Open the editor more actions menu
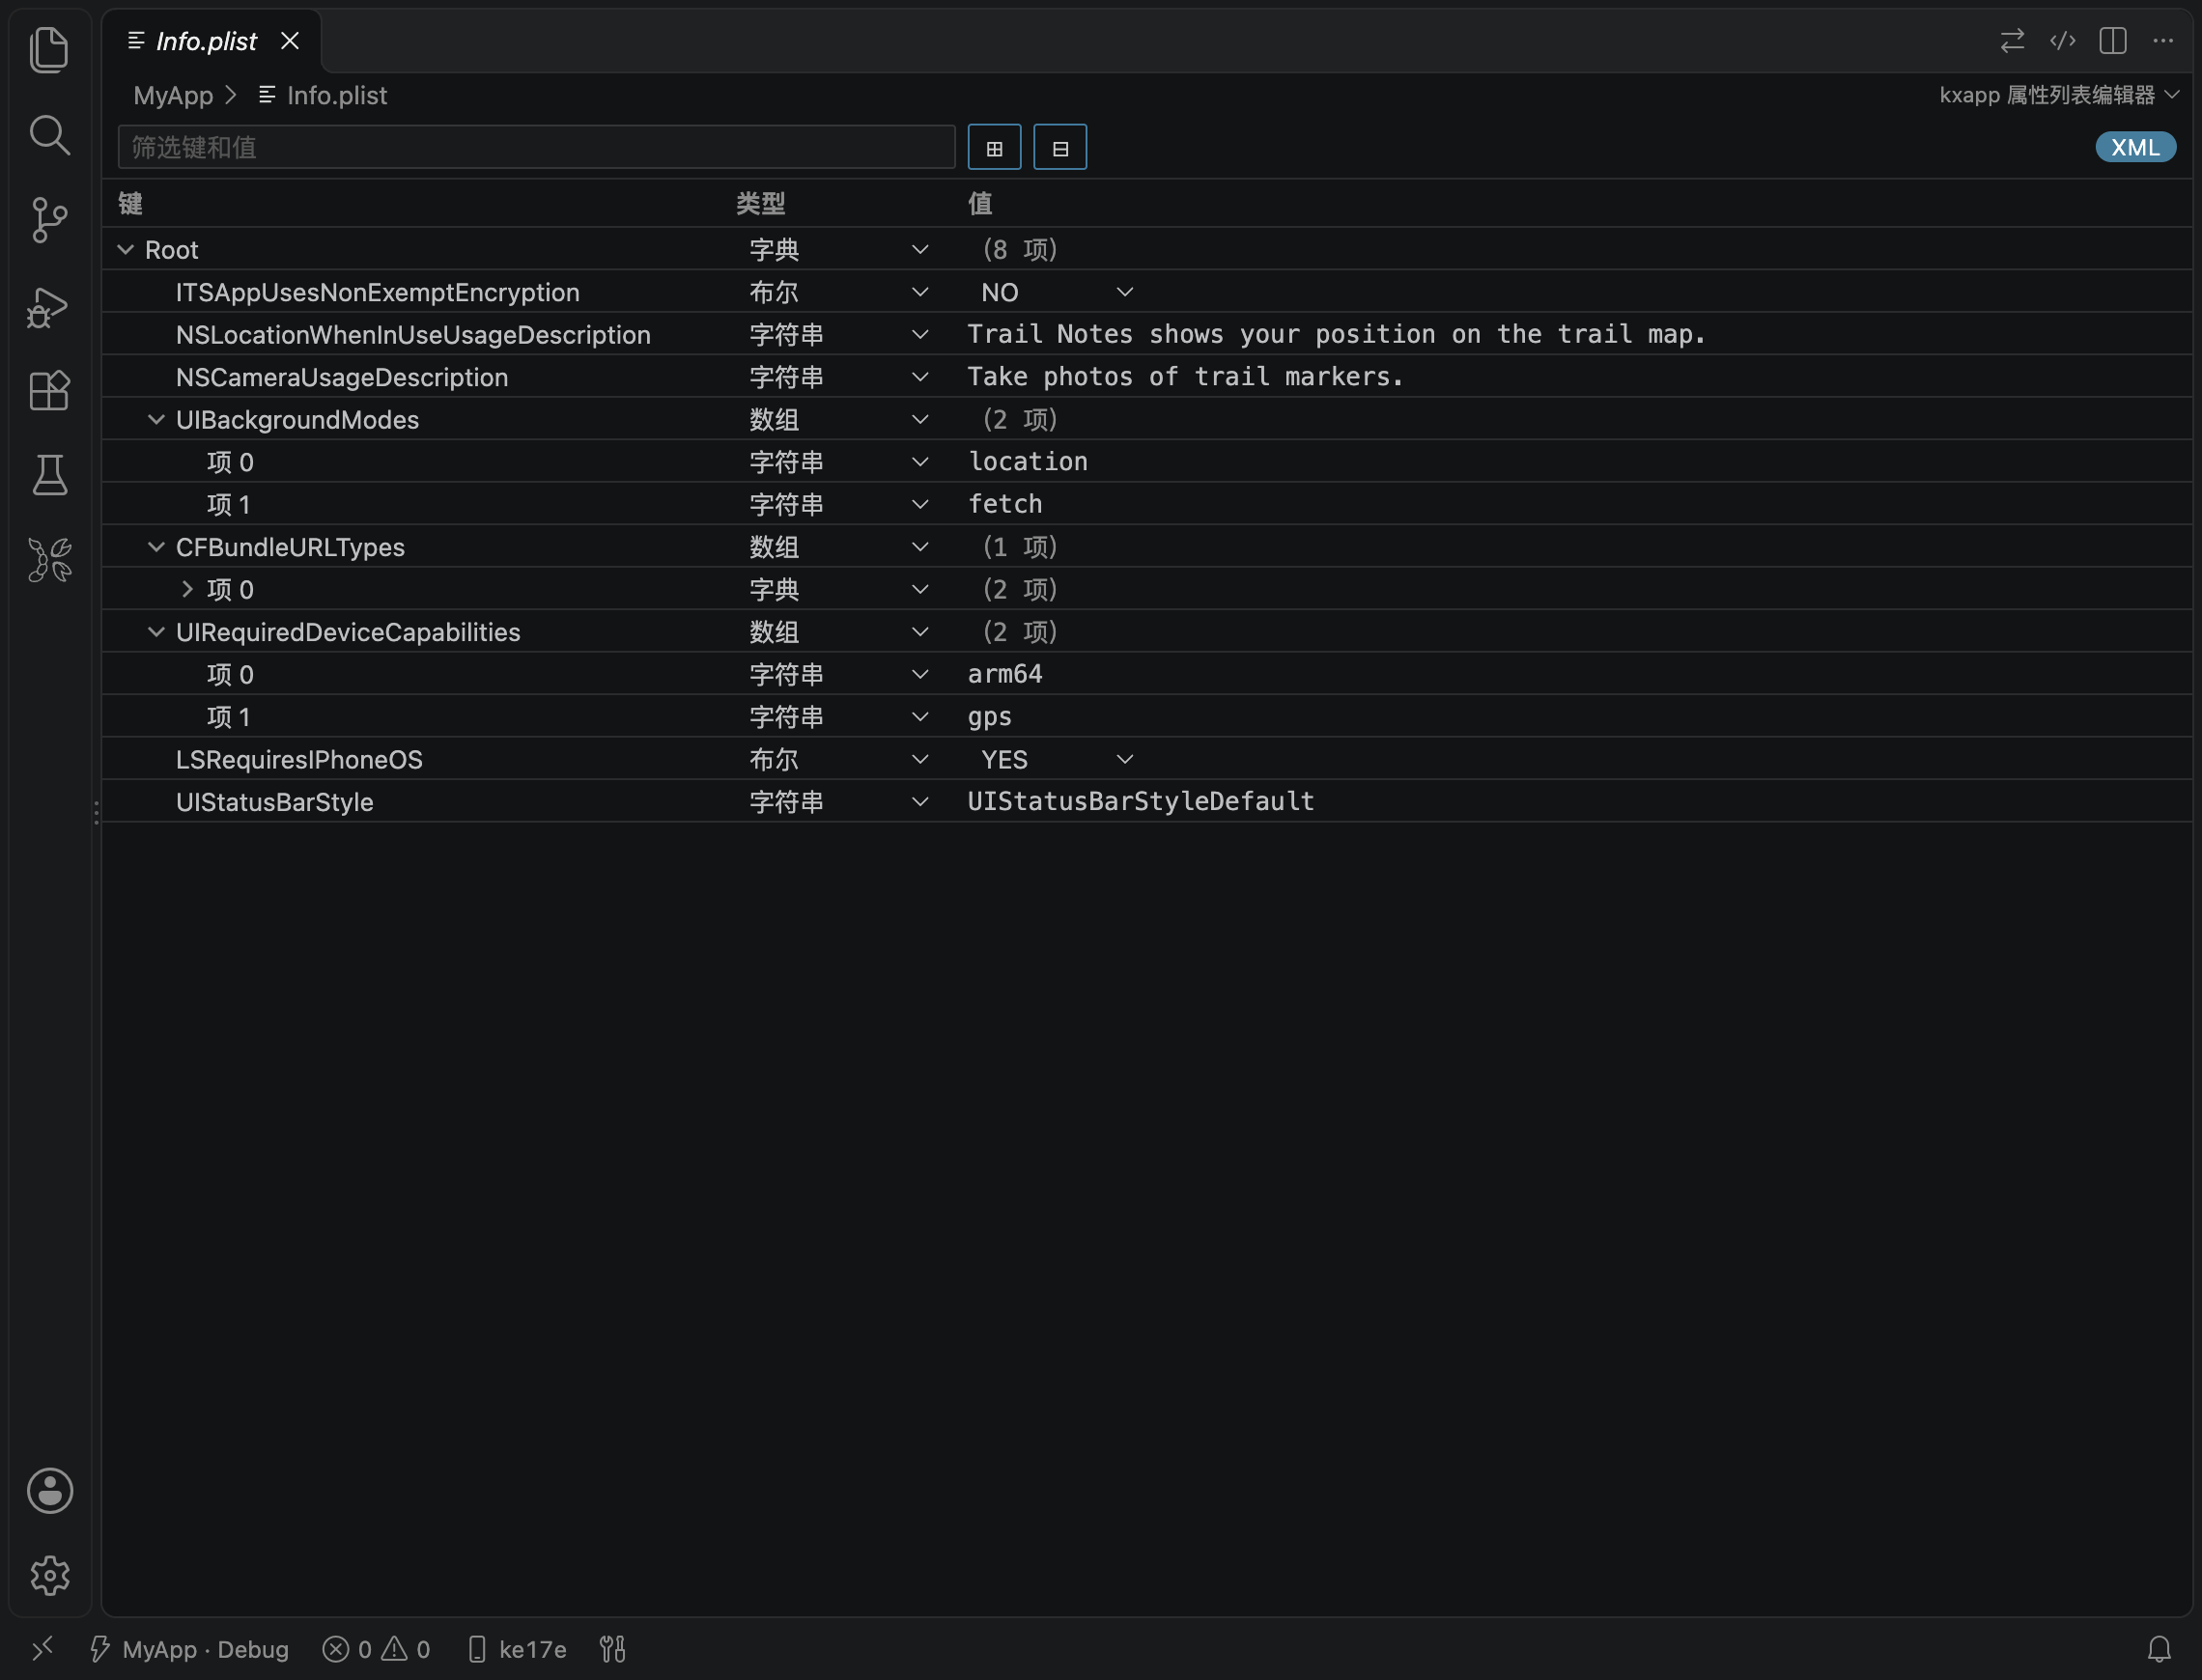The image size is (2202, 1680). [x=2163, y=41]
